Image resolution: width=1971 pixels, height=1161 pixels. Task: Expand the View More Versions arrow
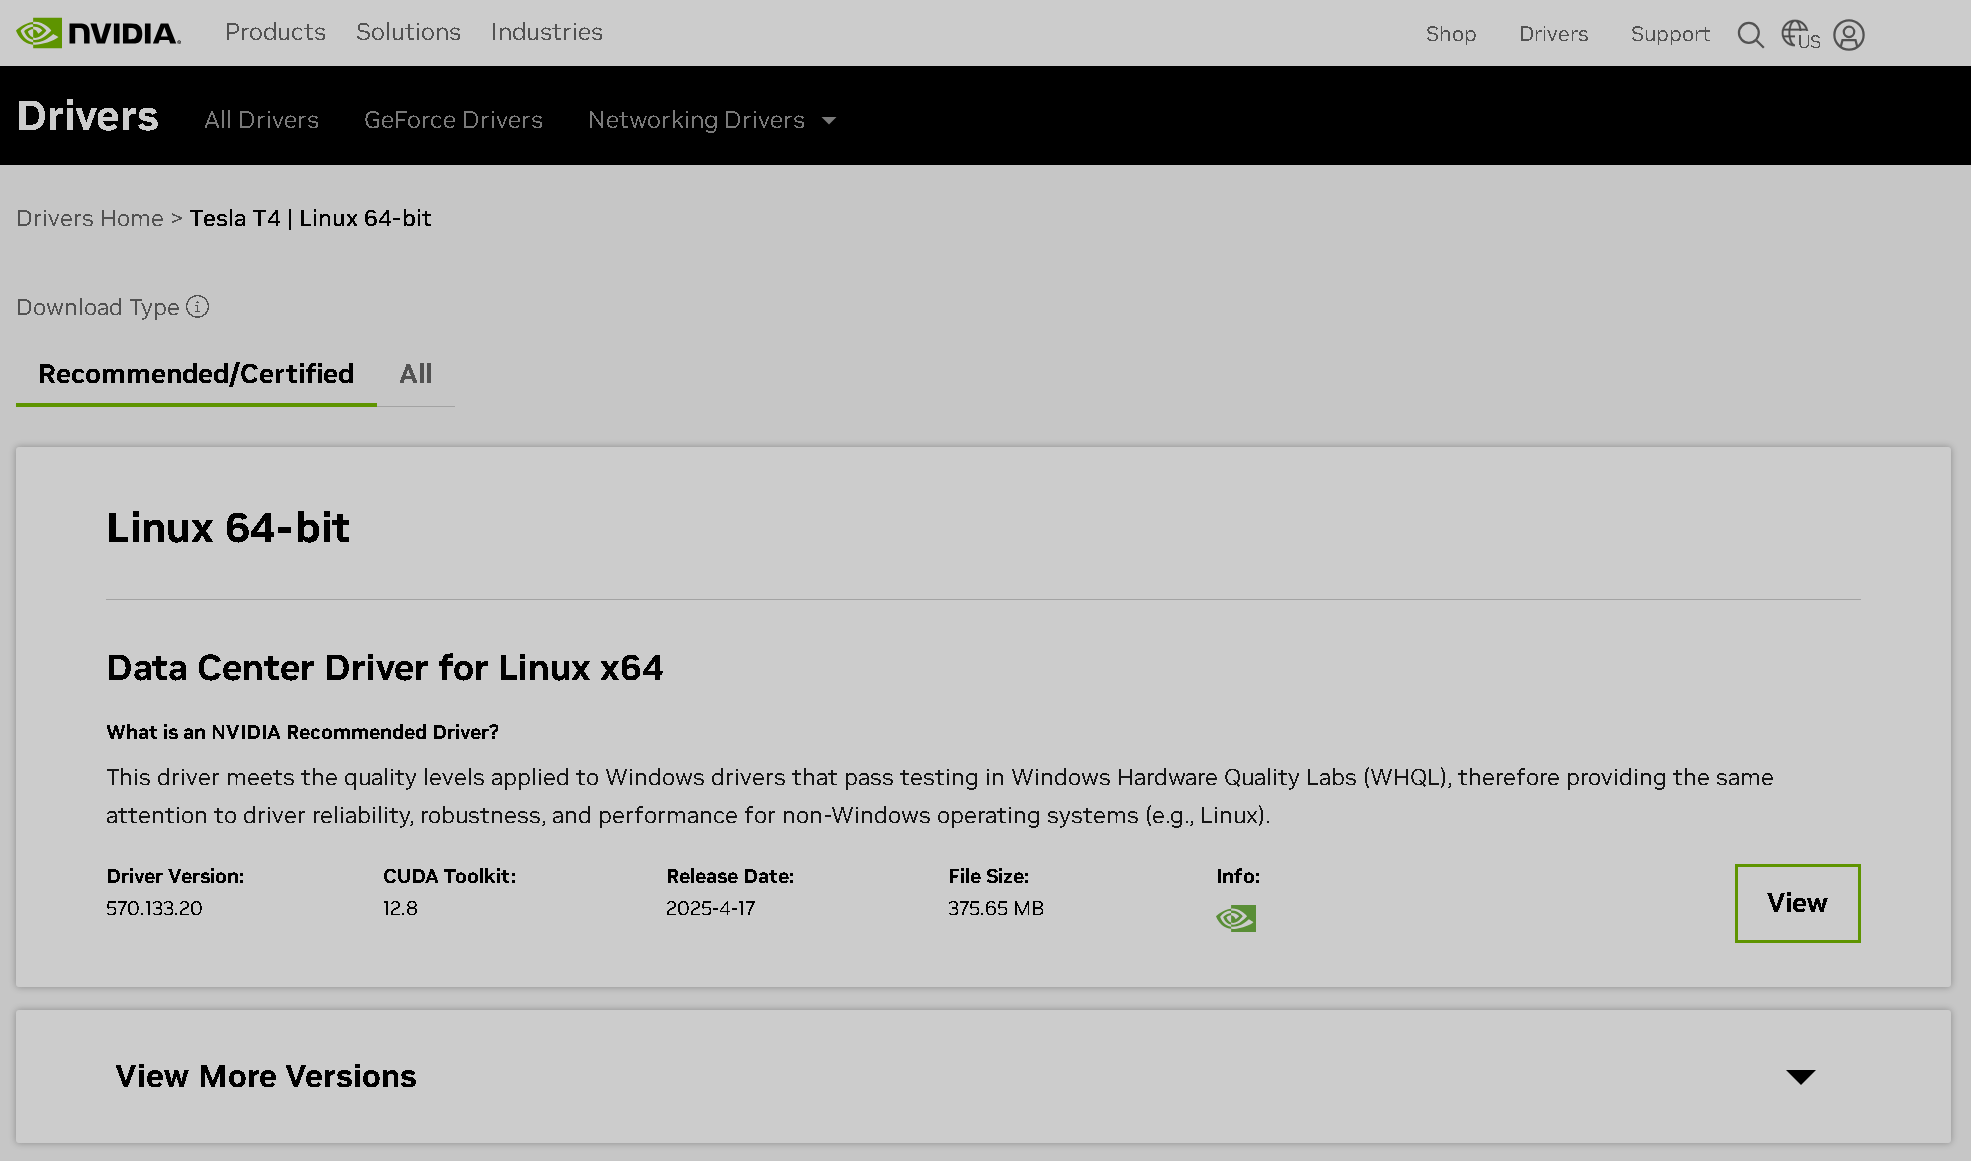[x=1800, y=1077]
